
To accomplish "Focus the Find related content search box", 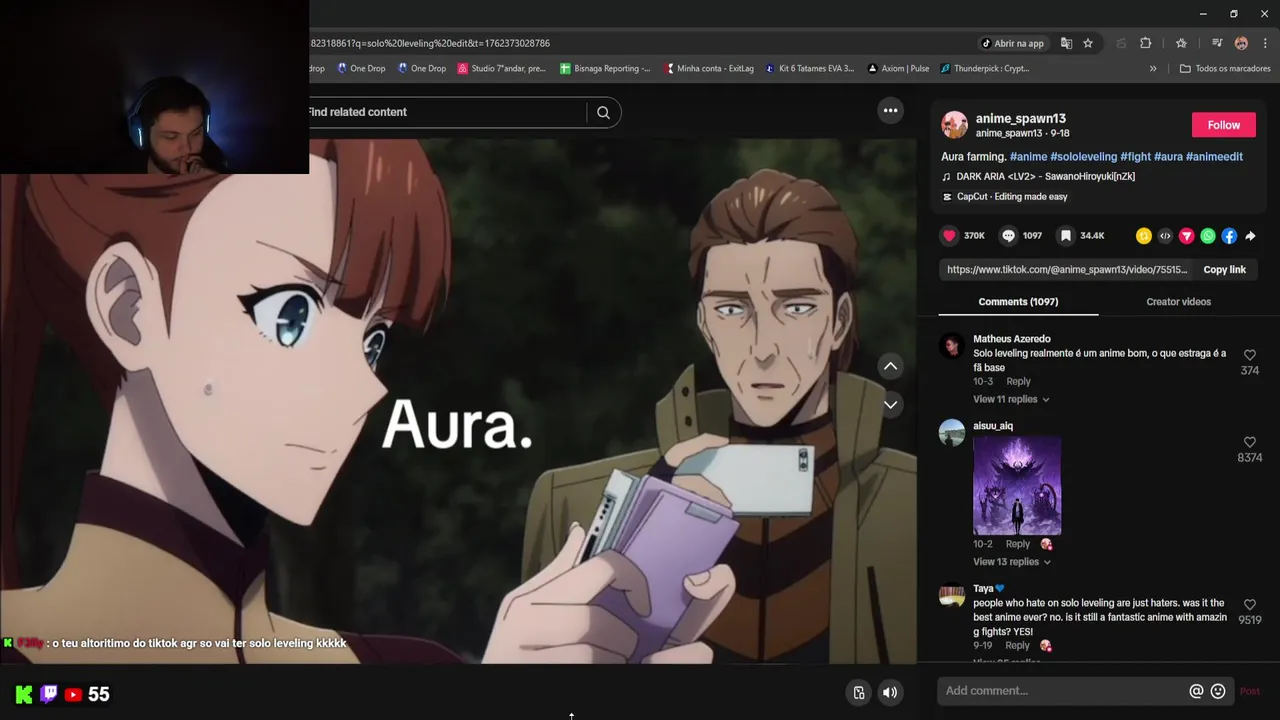I will click(446, 112).
